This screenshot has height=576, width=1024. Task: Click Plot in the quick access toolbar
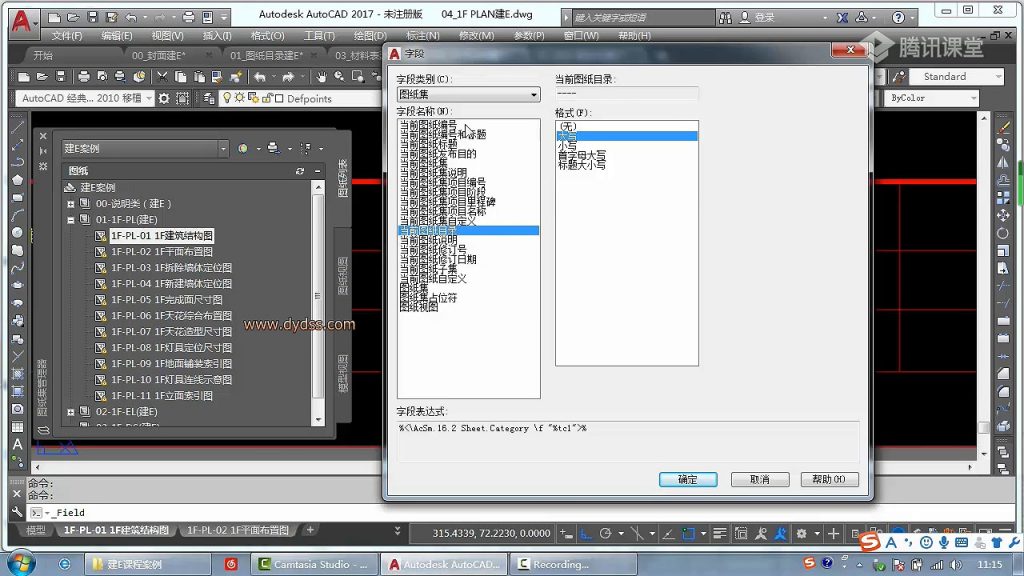click(x=189, y=17)
